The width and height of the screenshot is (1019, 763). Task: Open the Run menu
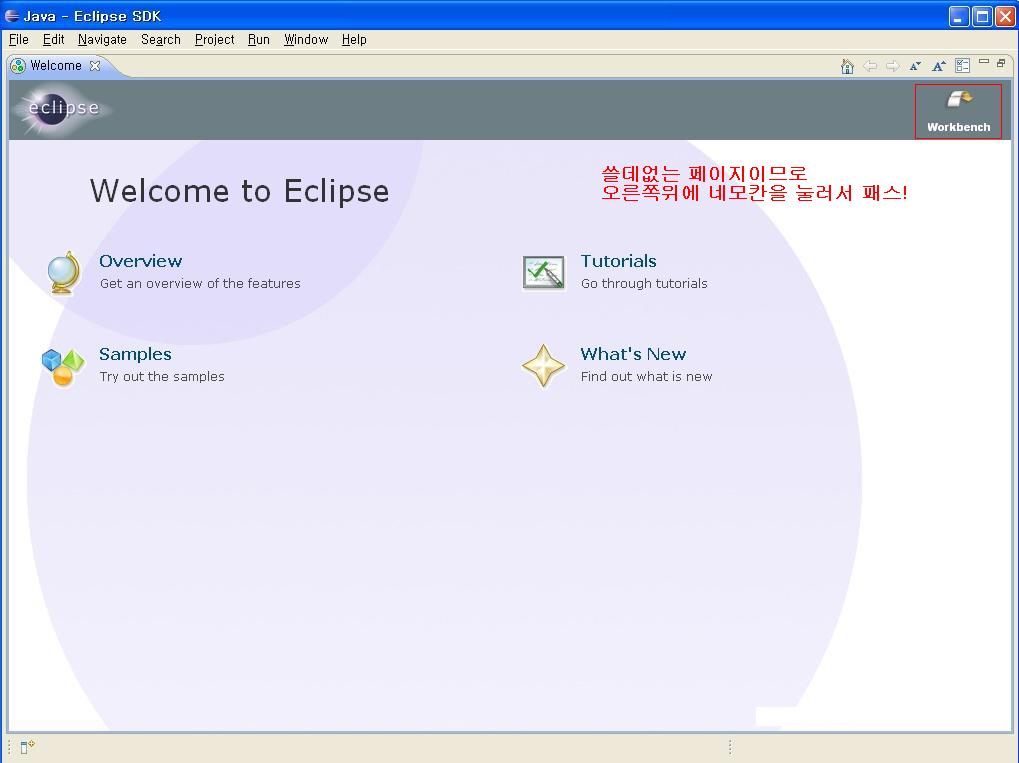tap(259, 40)
